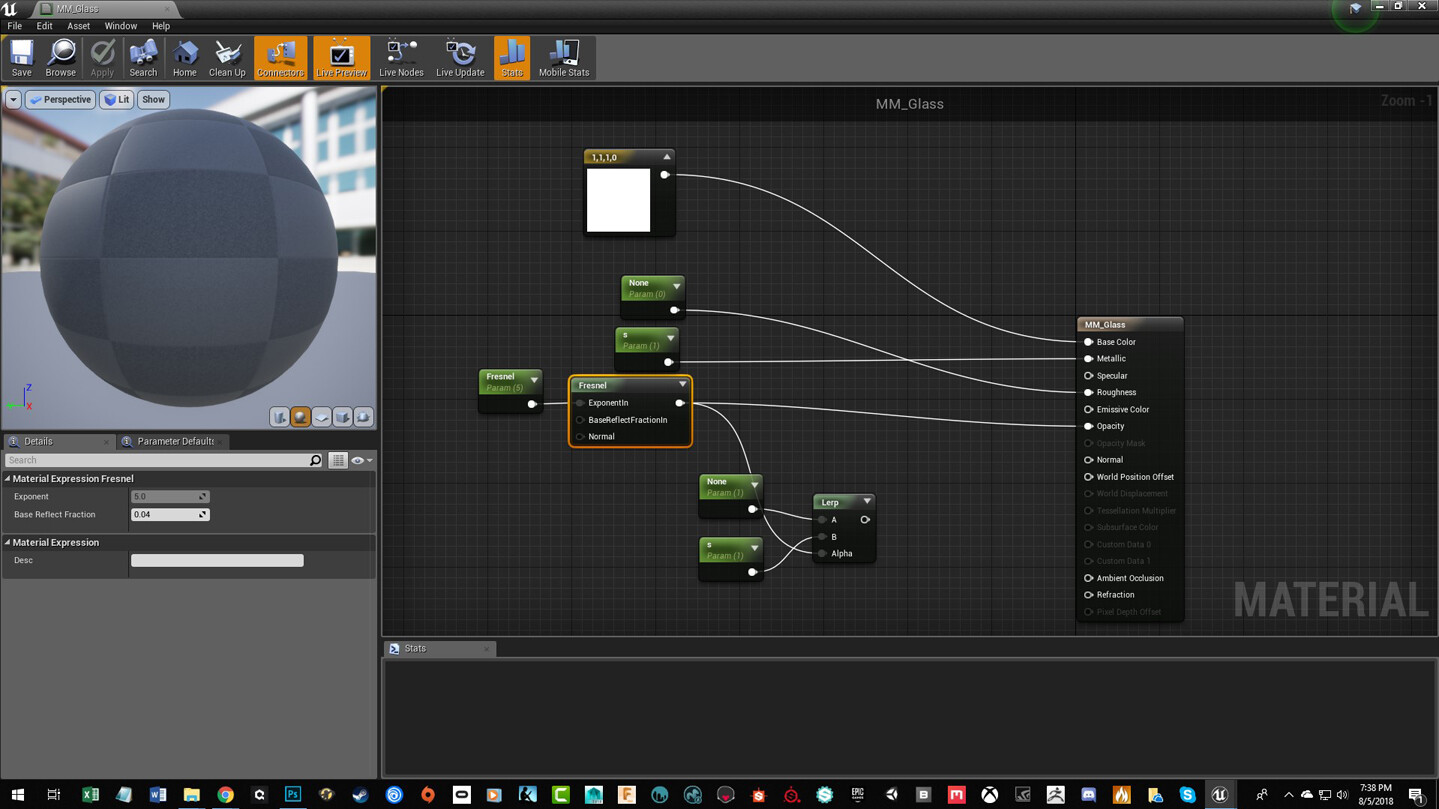Viewport: 1439px width, 809px height.
Task: Save the MM_Glass material
Action: [21, 59]
